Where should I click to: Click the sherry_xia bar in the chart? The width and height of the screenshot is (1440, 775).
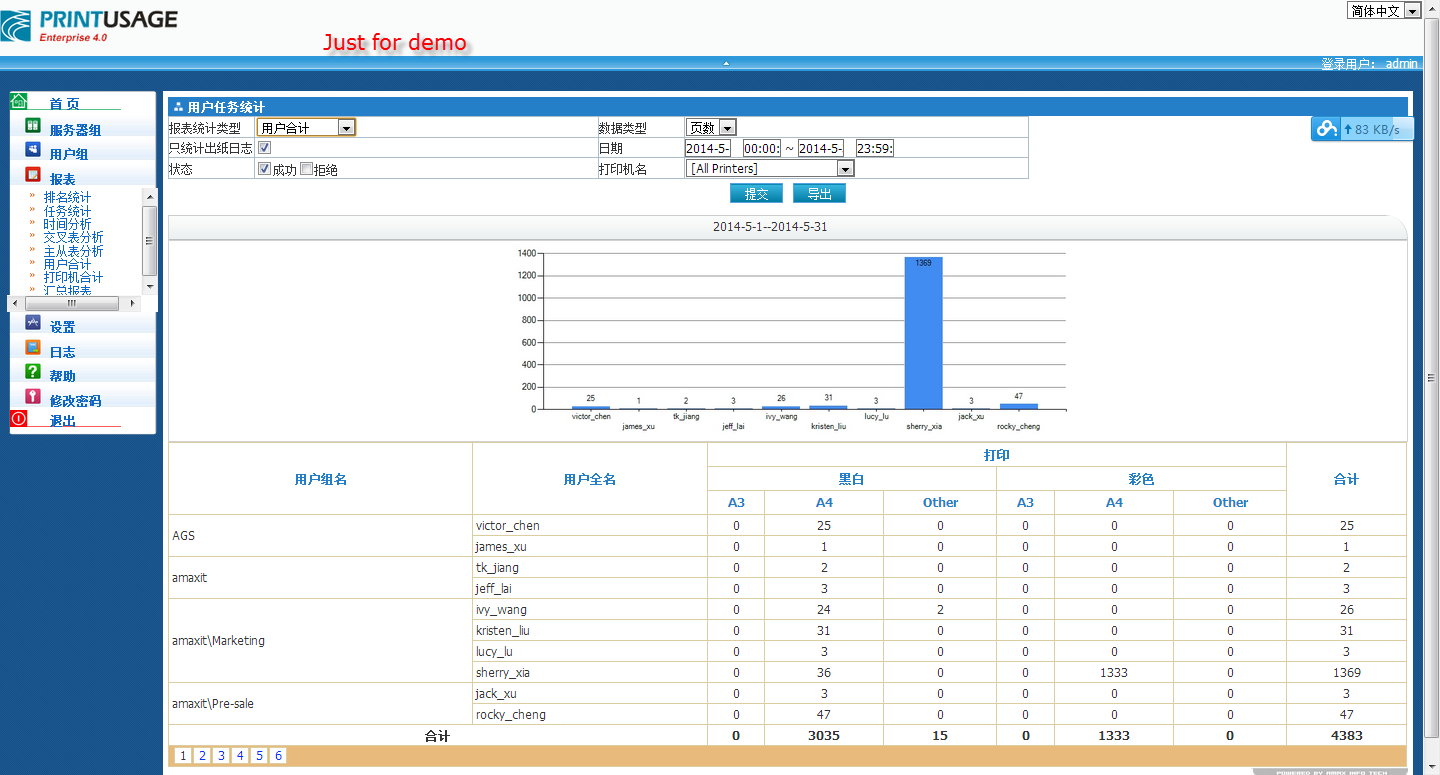pyautogui.click(x=923, y=333)
